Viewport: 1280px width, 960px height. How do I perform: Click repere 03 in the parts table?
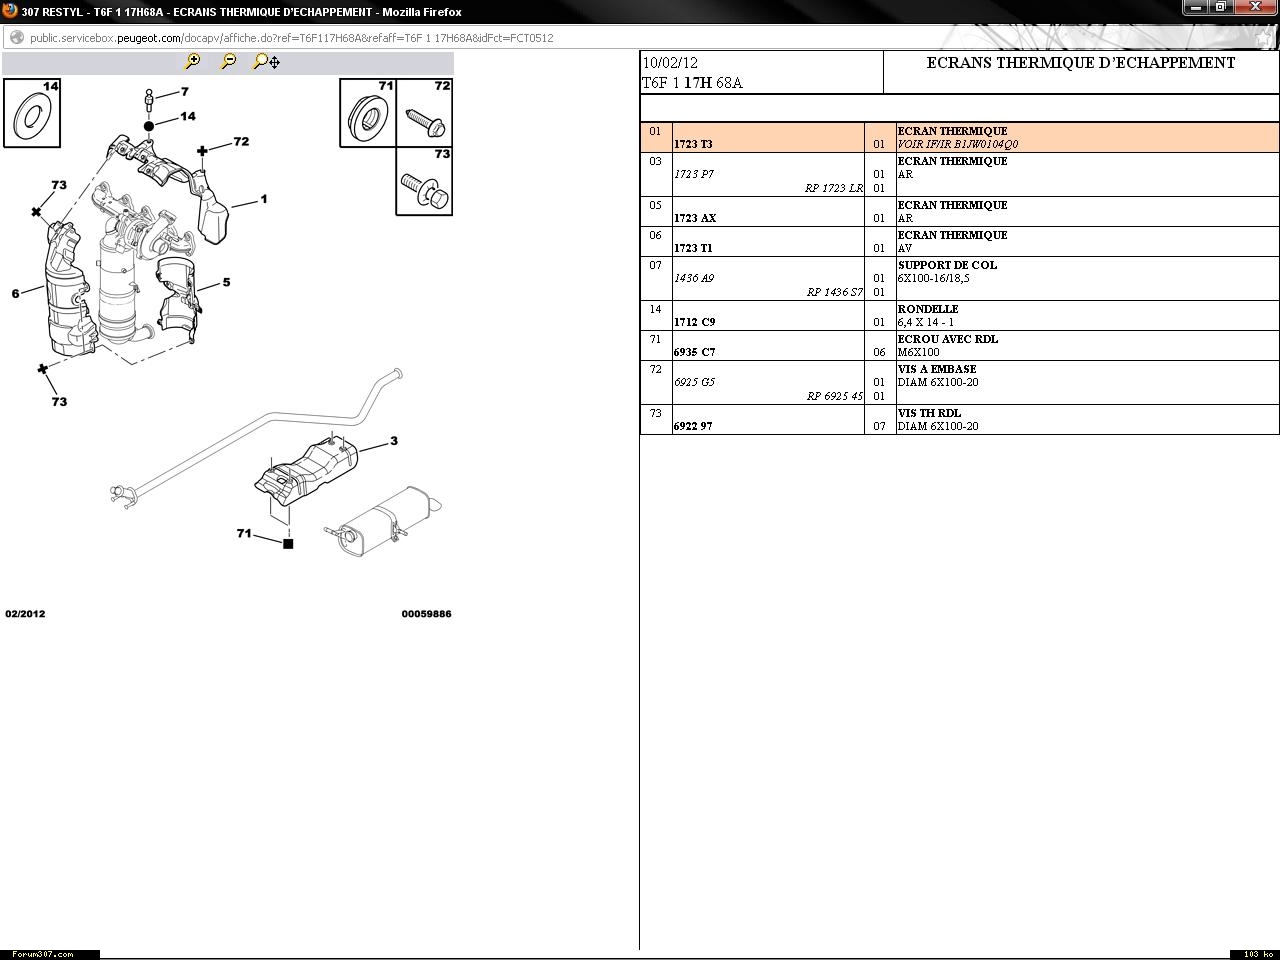655,161
